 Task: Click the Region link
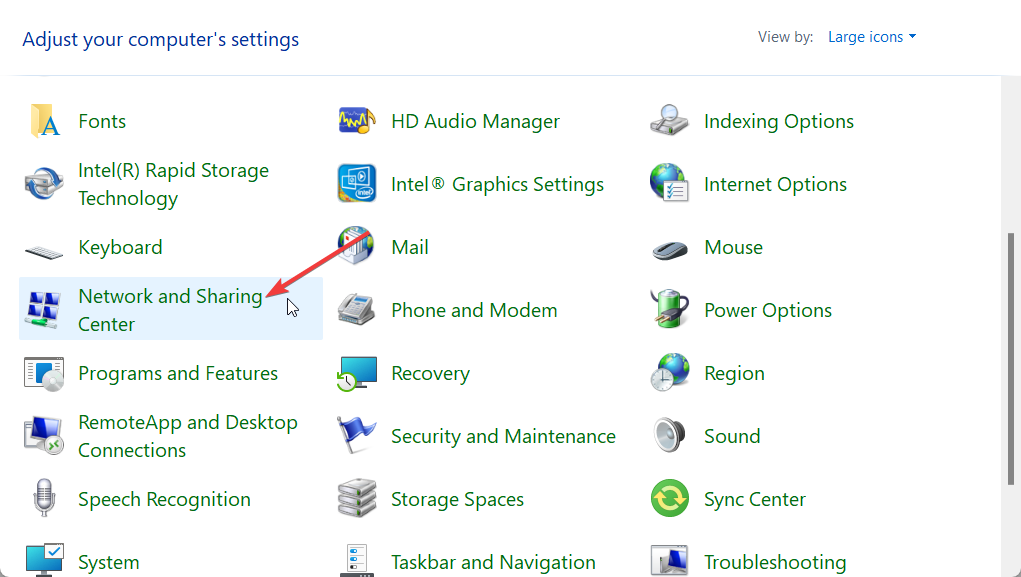coord(734,373)
